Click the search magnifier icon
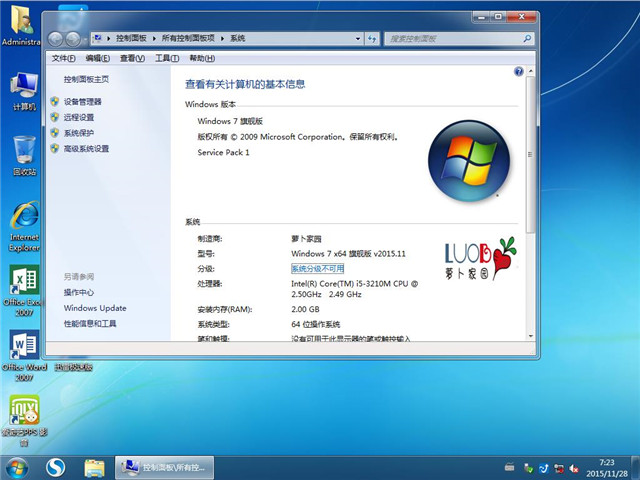This screenshot has height=480, width=640. tap(527, 39)
